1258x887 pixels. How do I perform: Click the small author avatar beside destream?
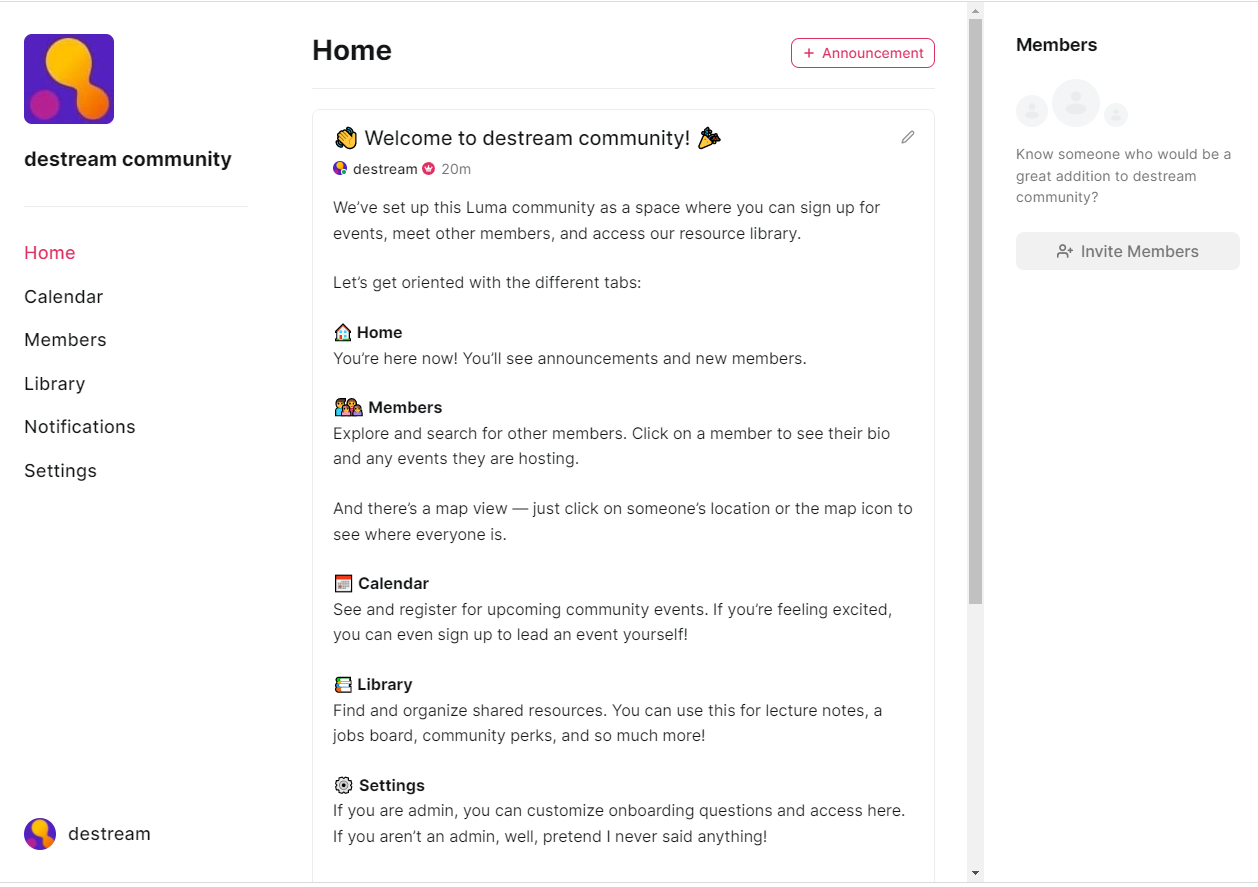coord(340,169)
